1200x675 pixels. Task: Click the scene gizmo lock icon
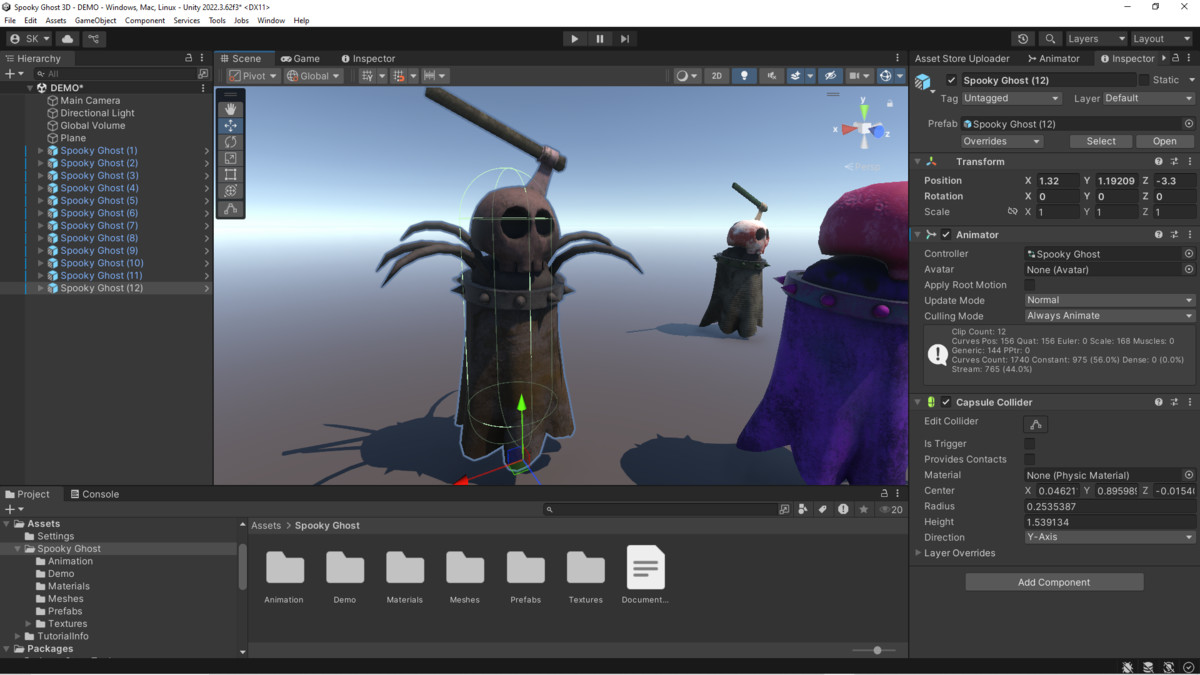point(890,102)
